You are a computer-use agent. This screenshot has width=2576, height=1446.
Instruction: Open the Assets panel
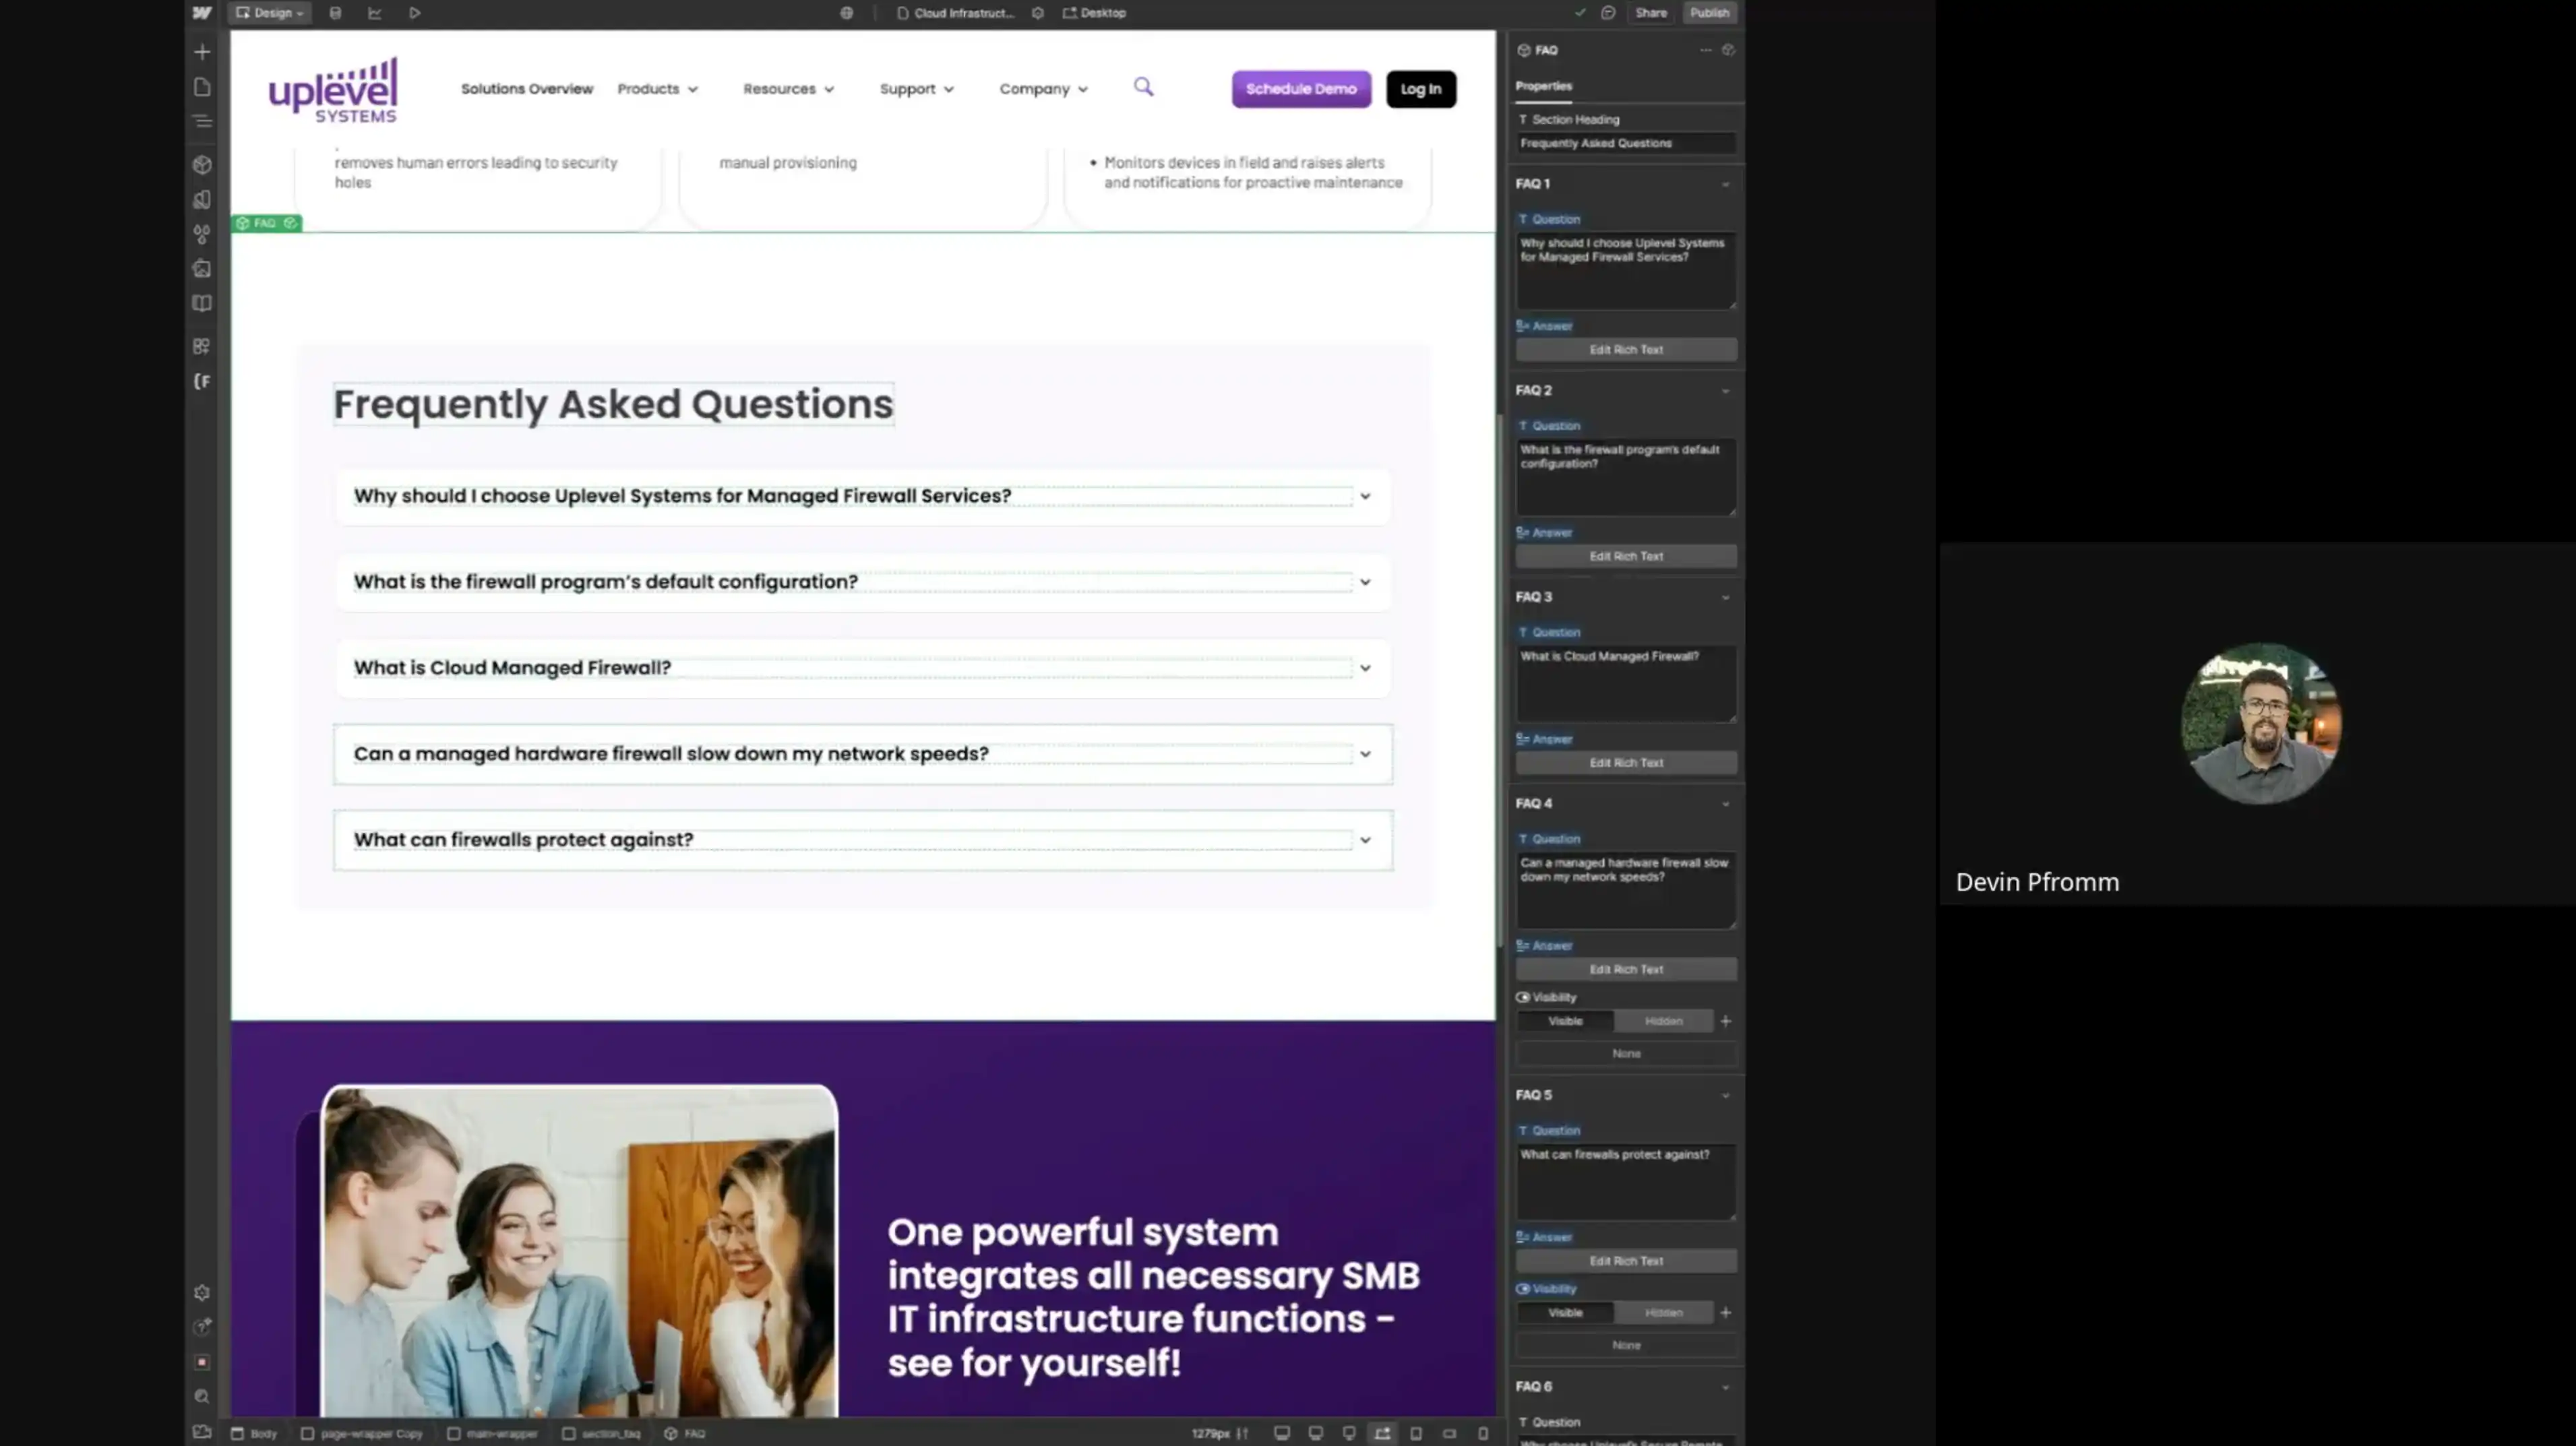[x=202, y=268]
